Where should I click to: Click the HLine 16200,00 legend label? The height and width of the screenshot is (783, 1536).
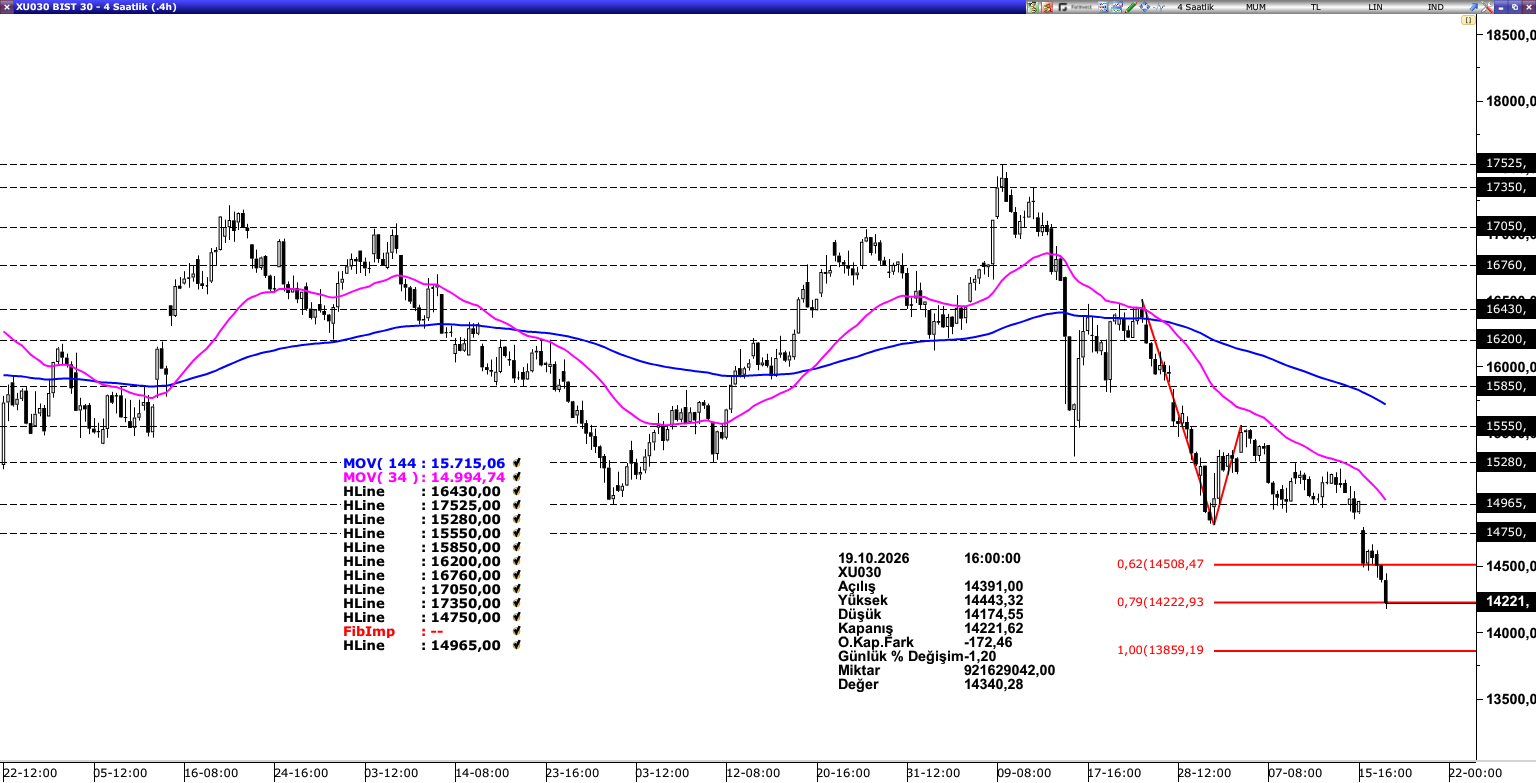(x=422, y=561)
